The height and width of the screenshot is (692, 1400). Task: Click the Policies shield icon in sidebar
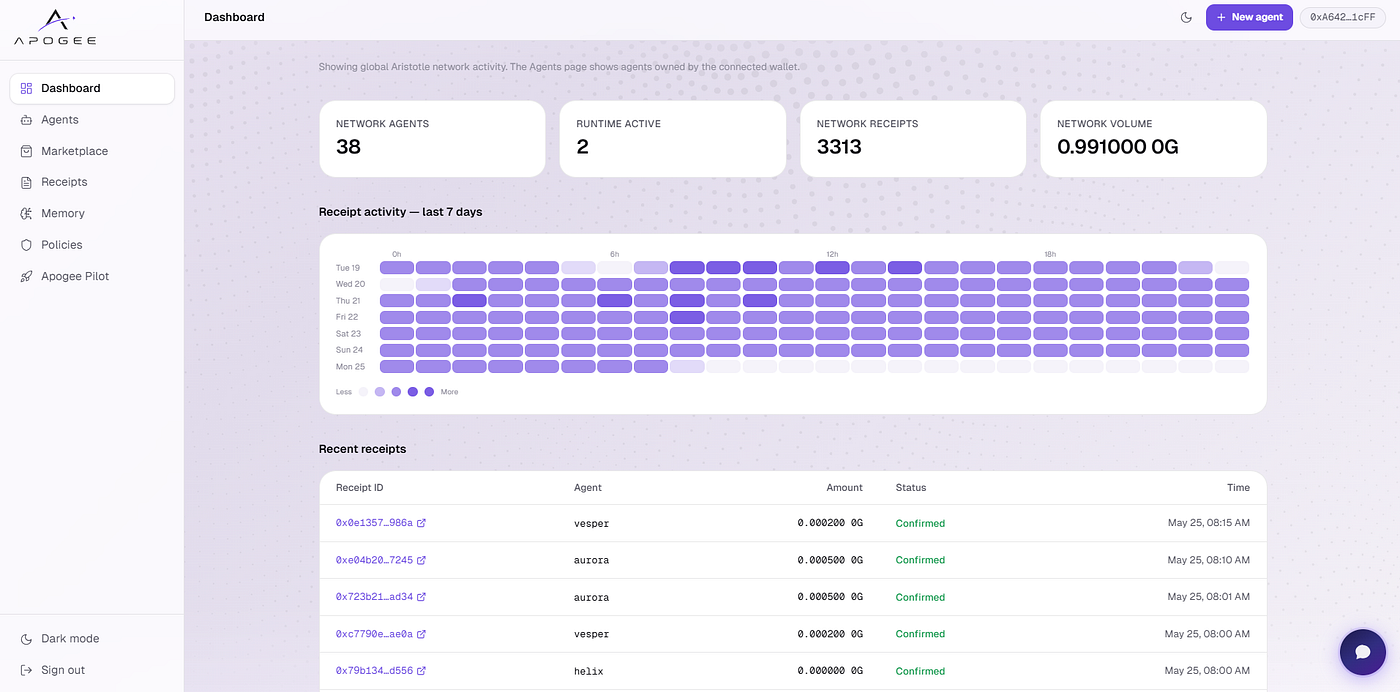click(26, 245)
